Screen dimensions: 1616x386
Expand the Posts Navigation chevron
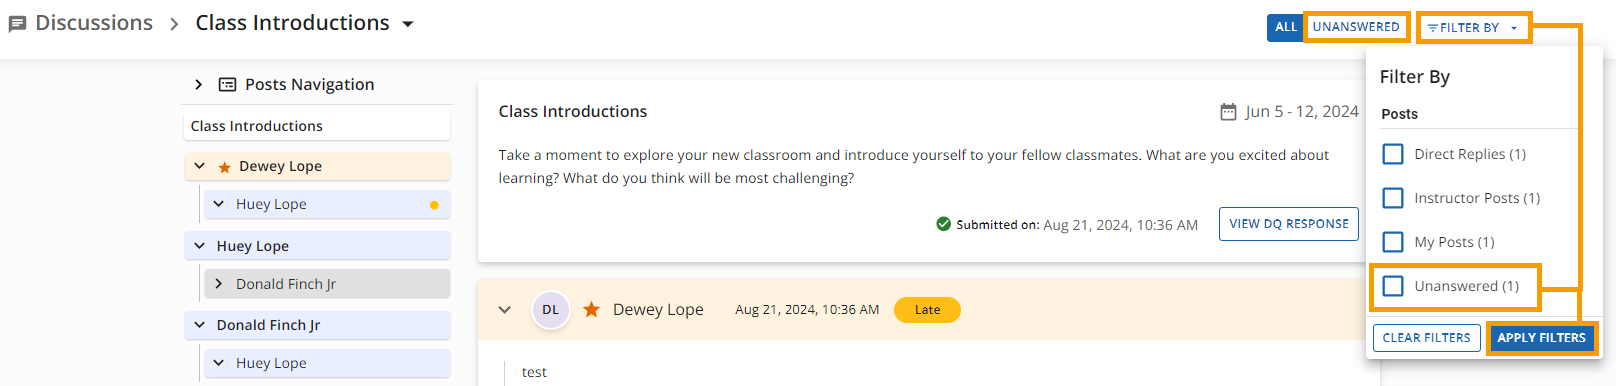click(x=199, y=85)
